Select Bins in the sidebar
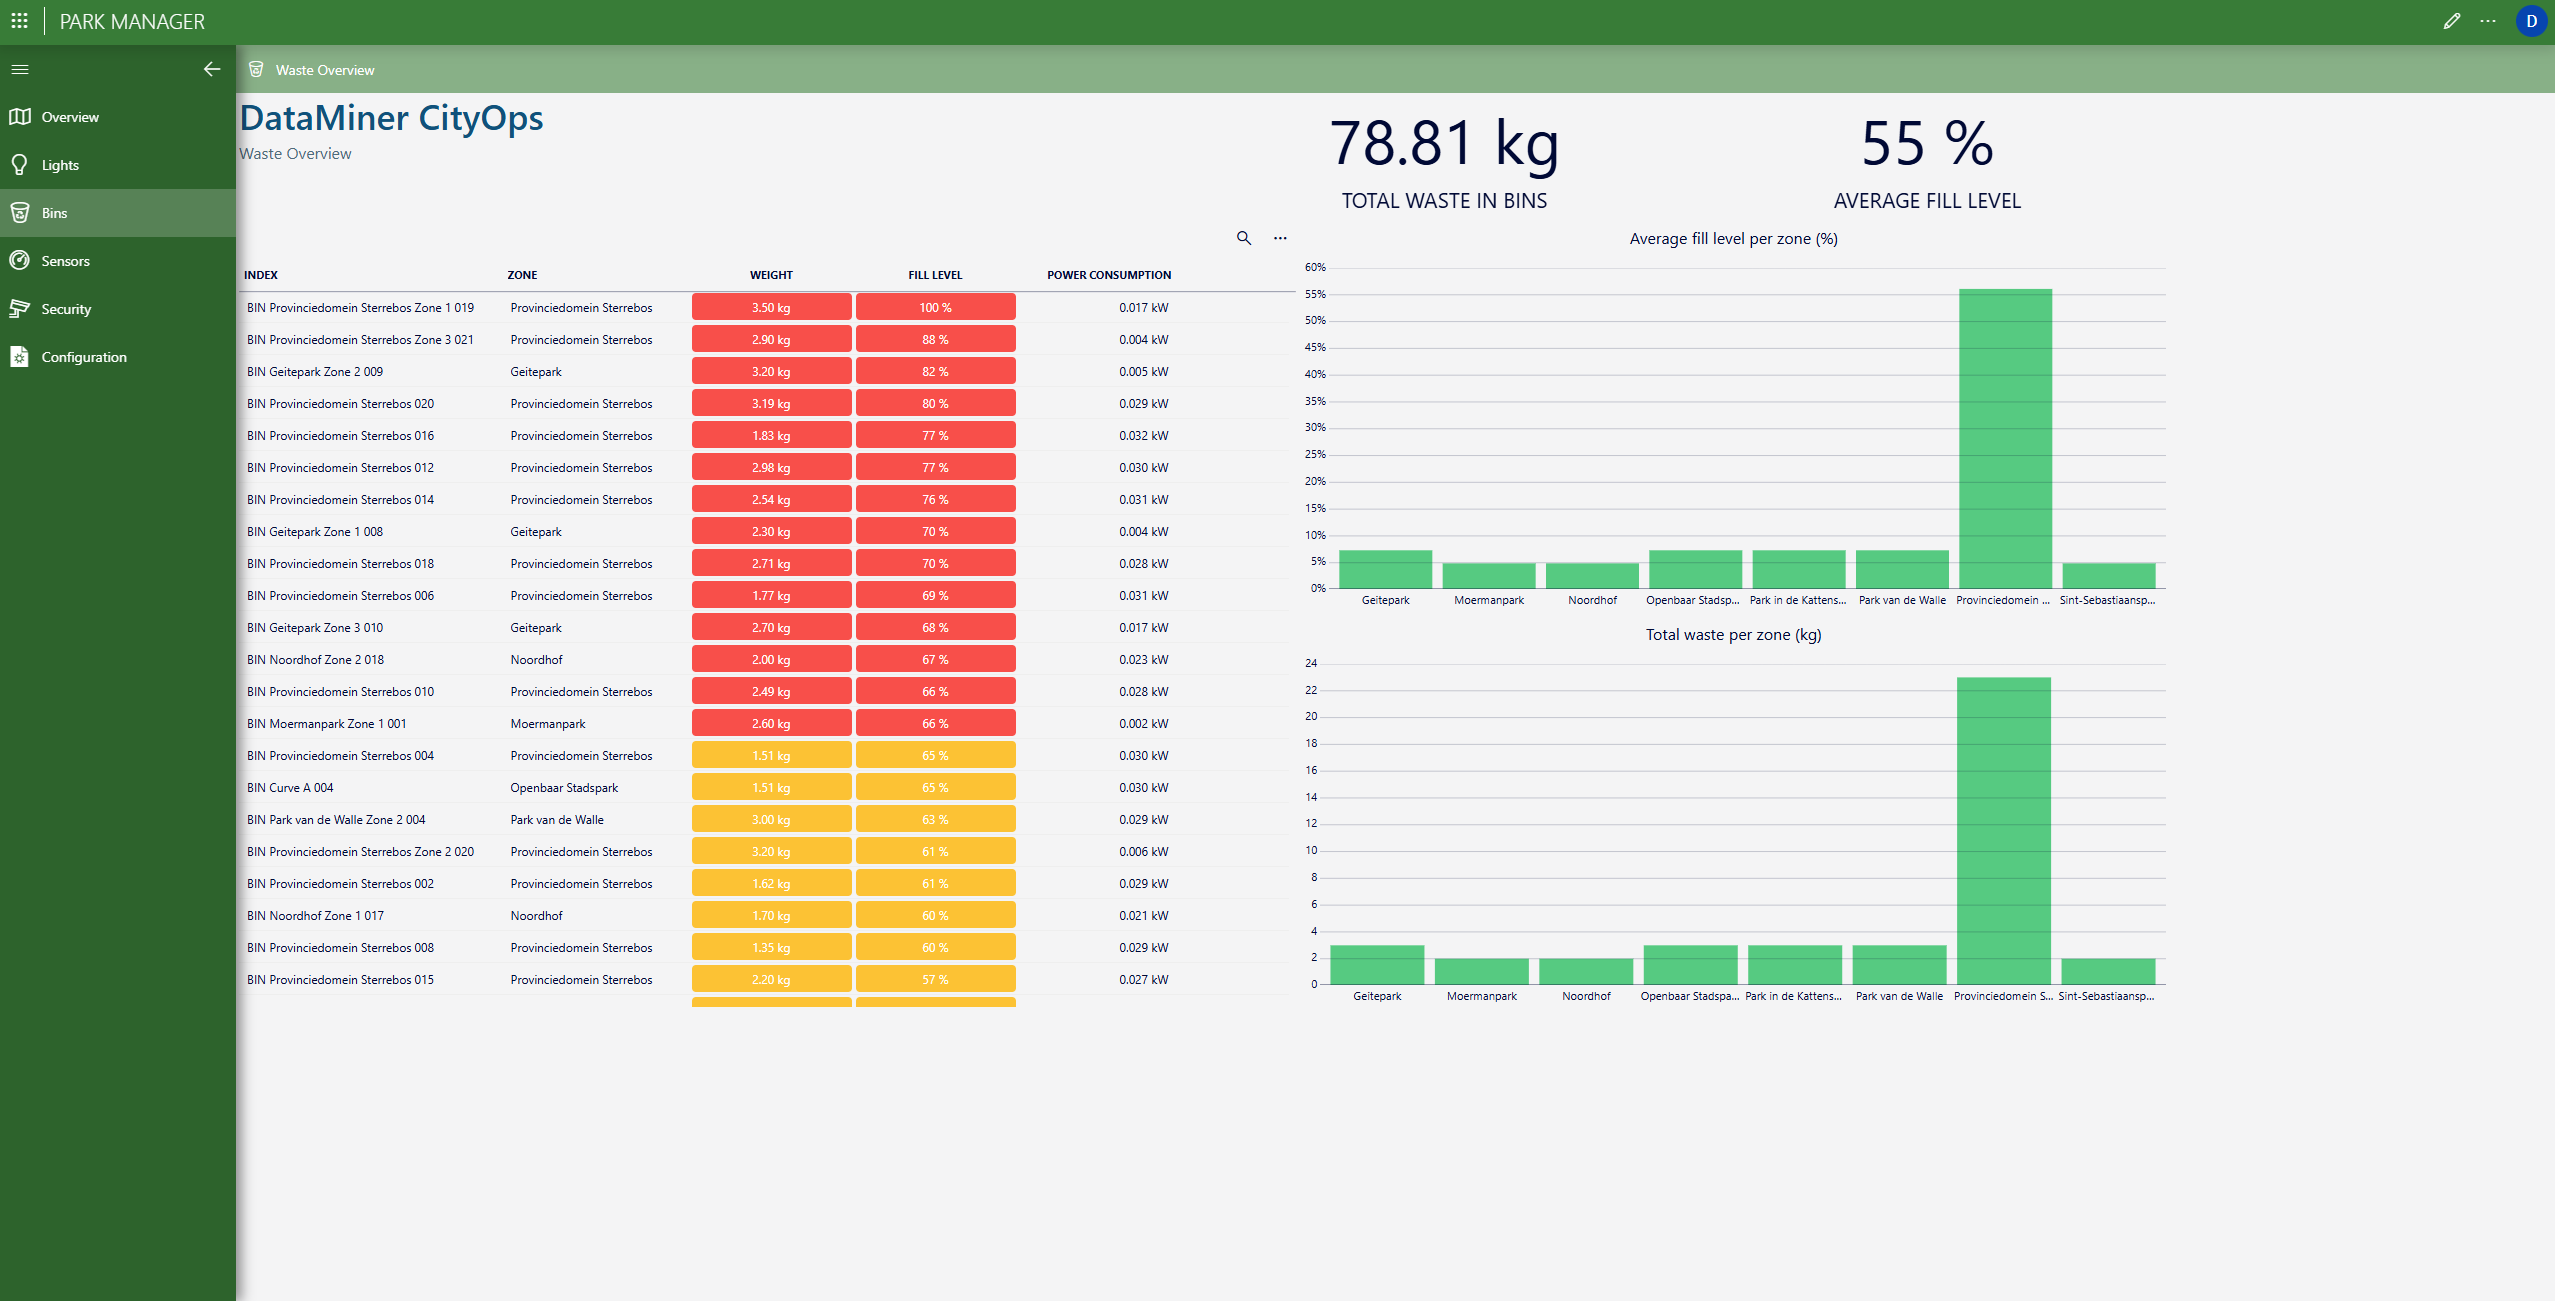The height and width of the screenshot is (1301, 2555). 55,213
